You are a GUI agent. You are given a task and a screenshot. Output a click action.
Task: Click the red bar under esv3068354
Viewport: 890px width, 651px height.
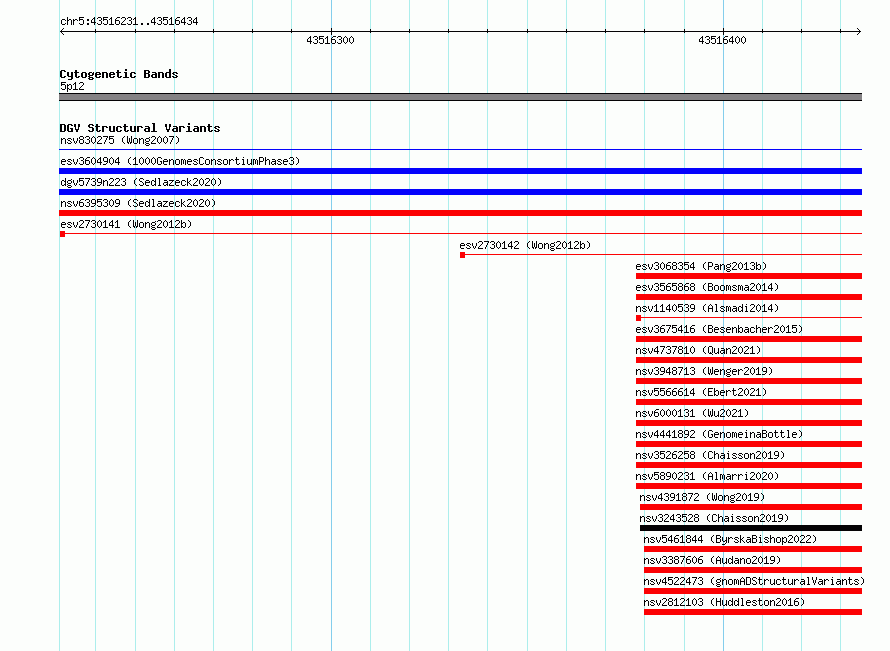(749, 276)
